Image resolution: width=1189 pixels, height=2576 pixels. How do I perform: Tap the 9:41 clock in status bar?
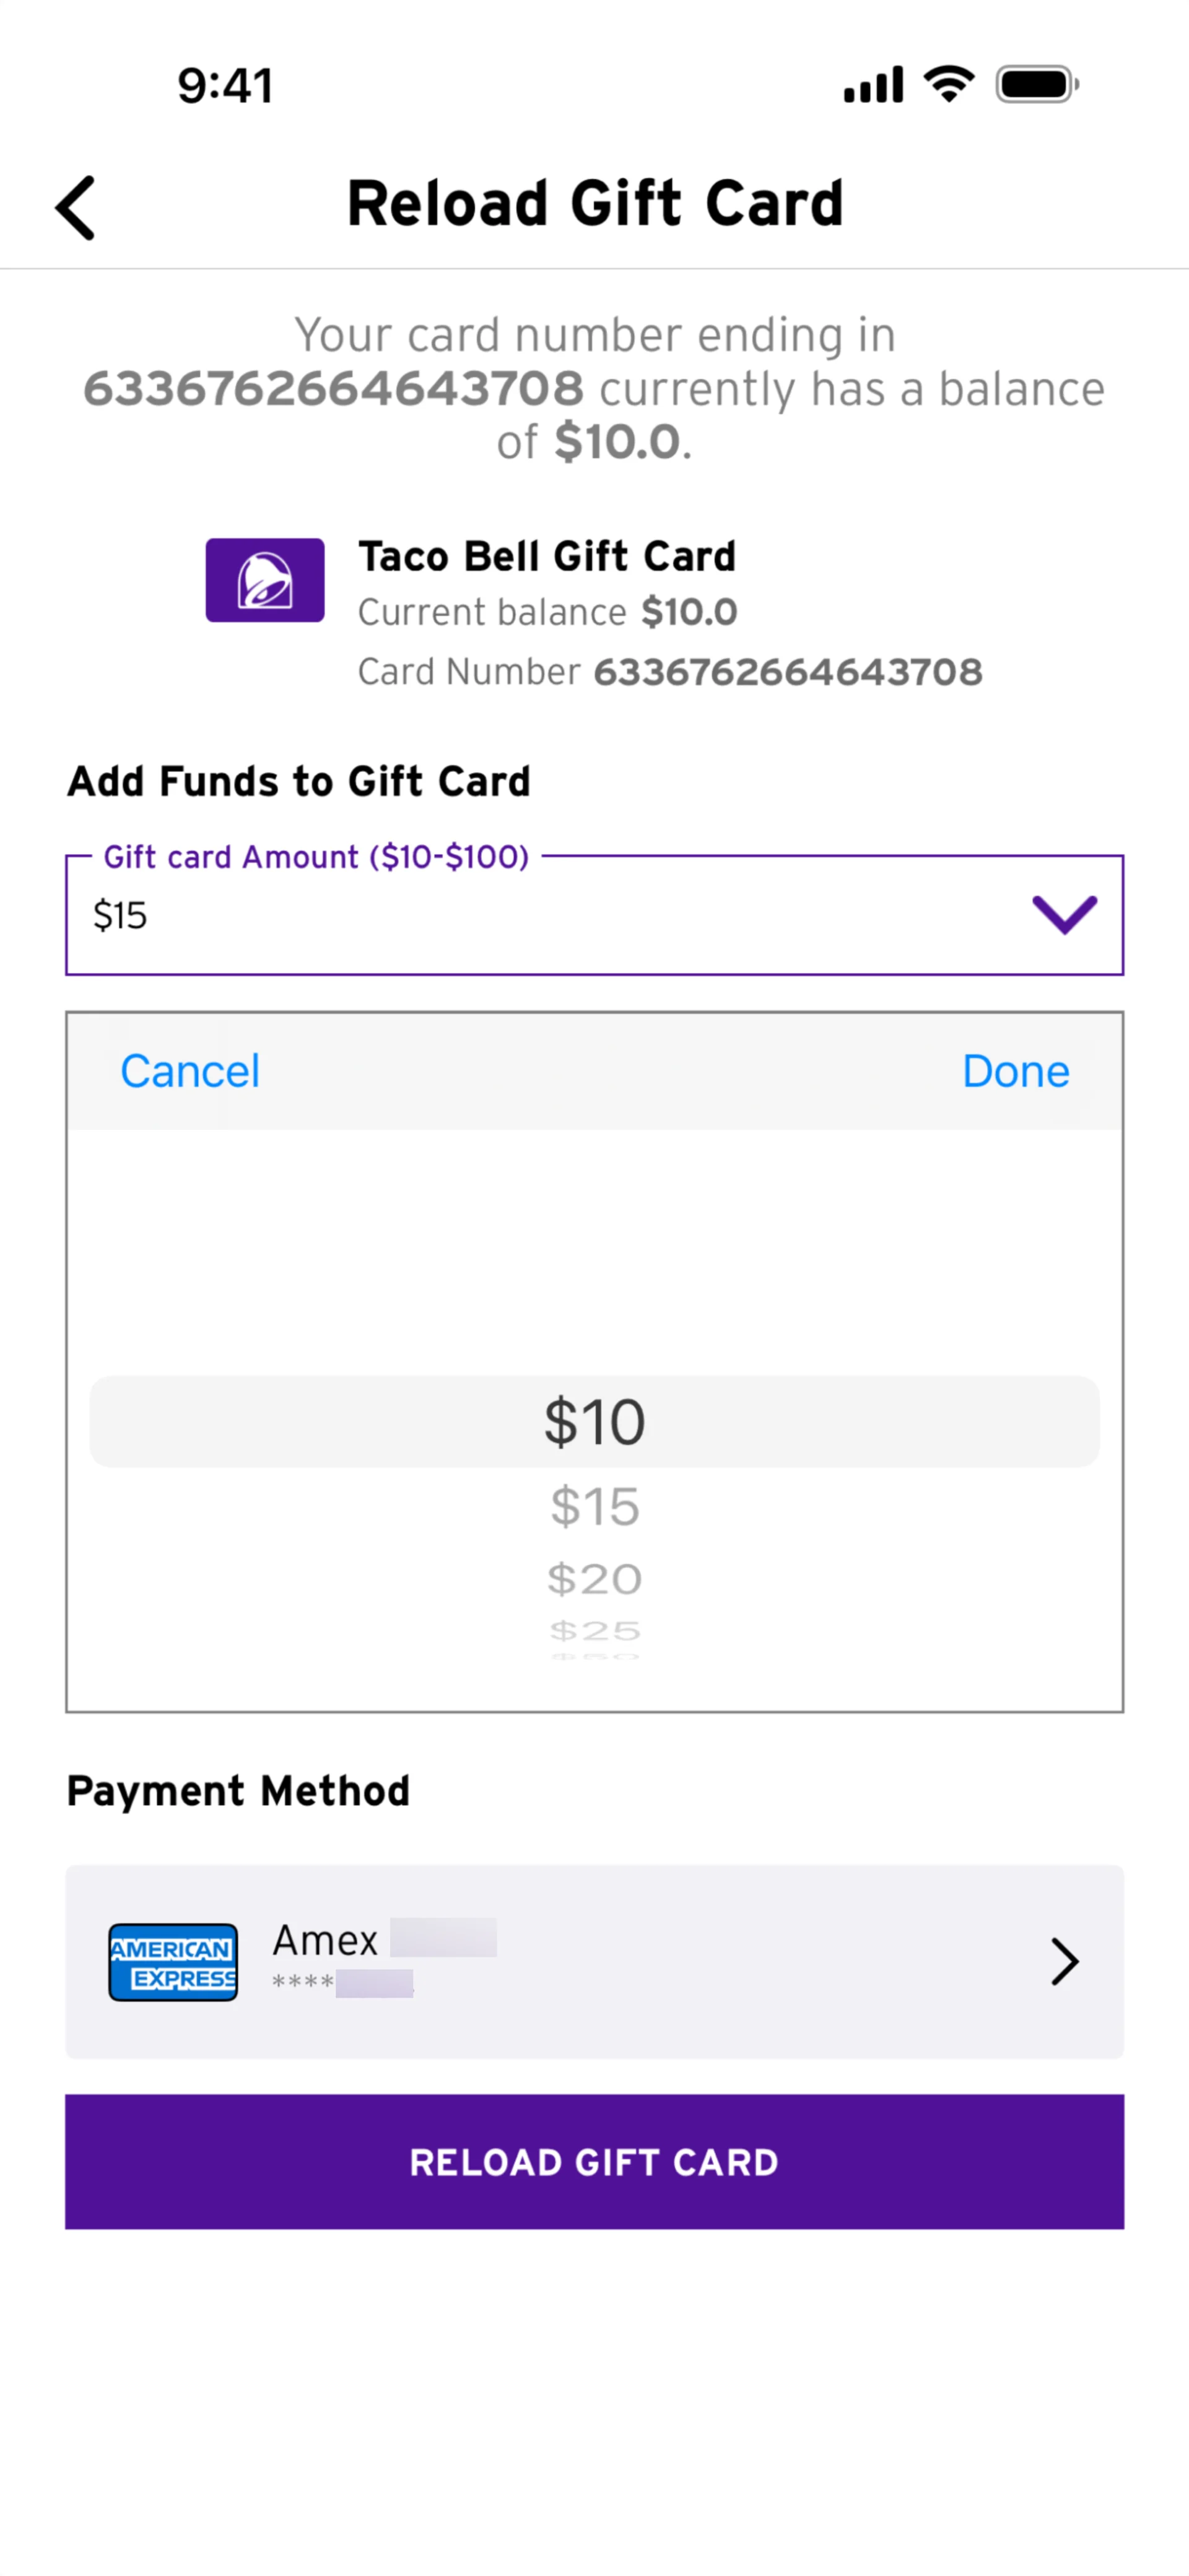[x=225, y=86]
